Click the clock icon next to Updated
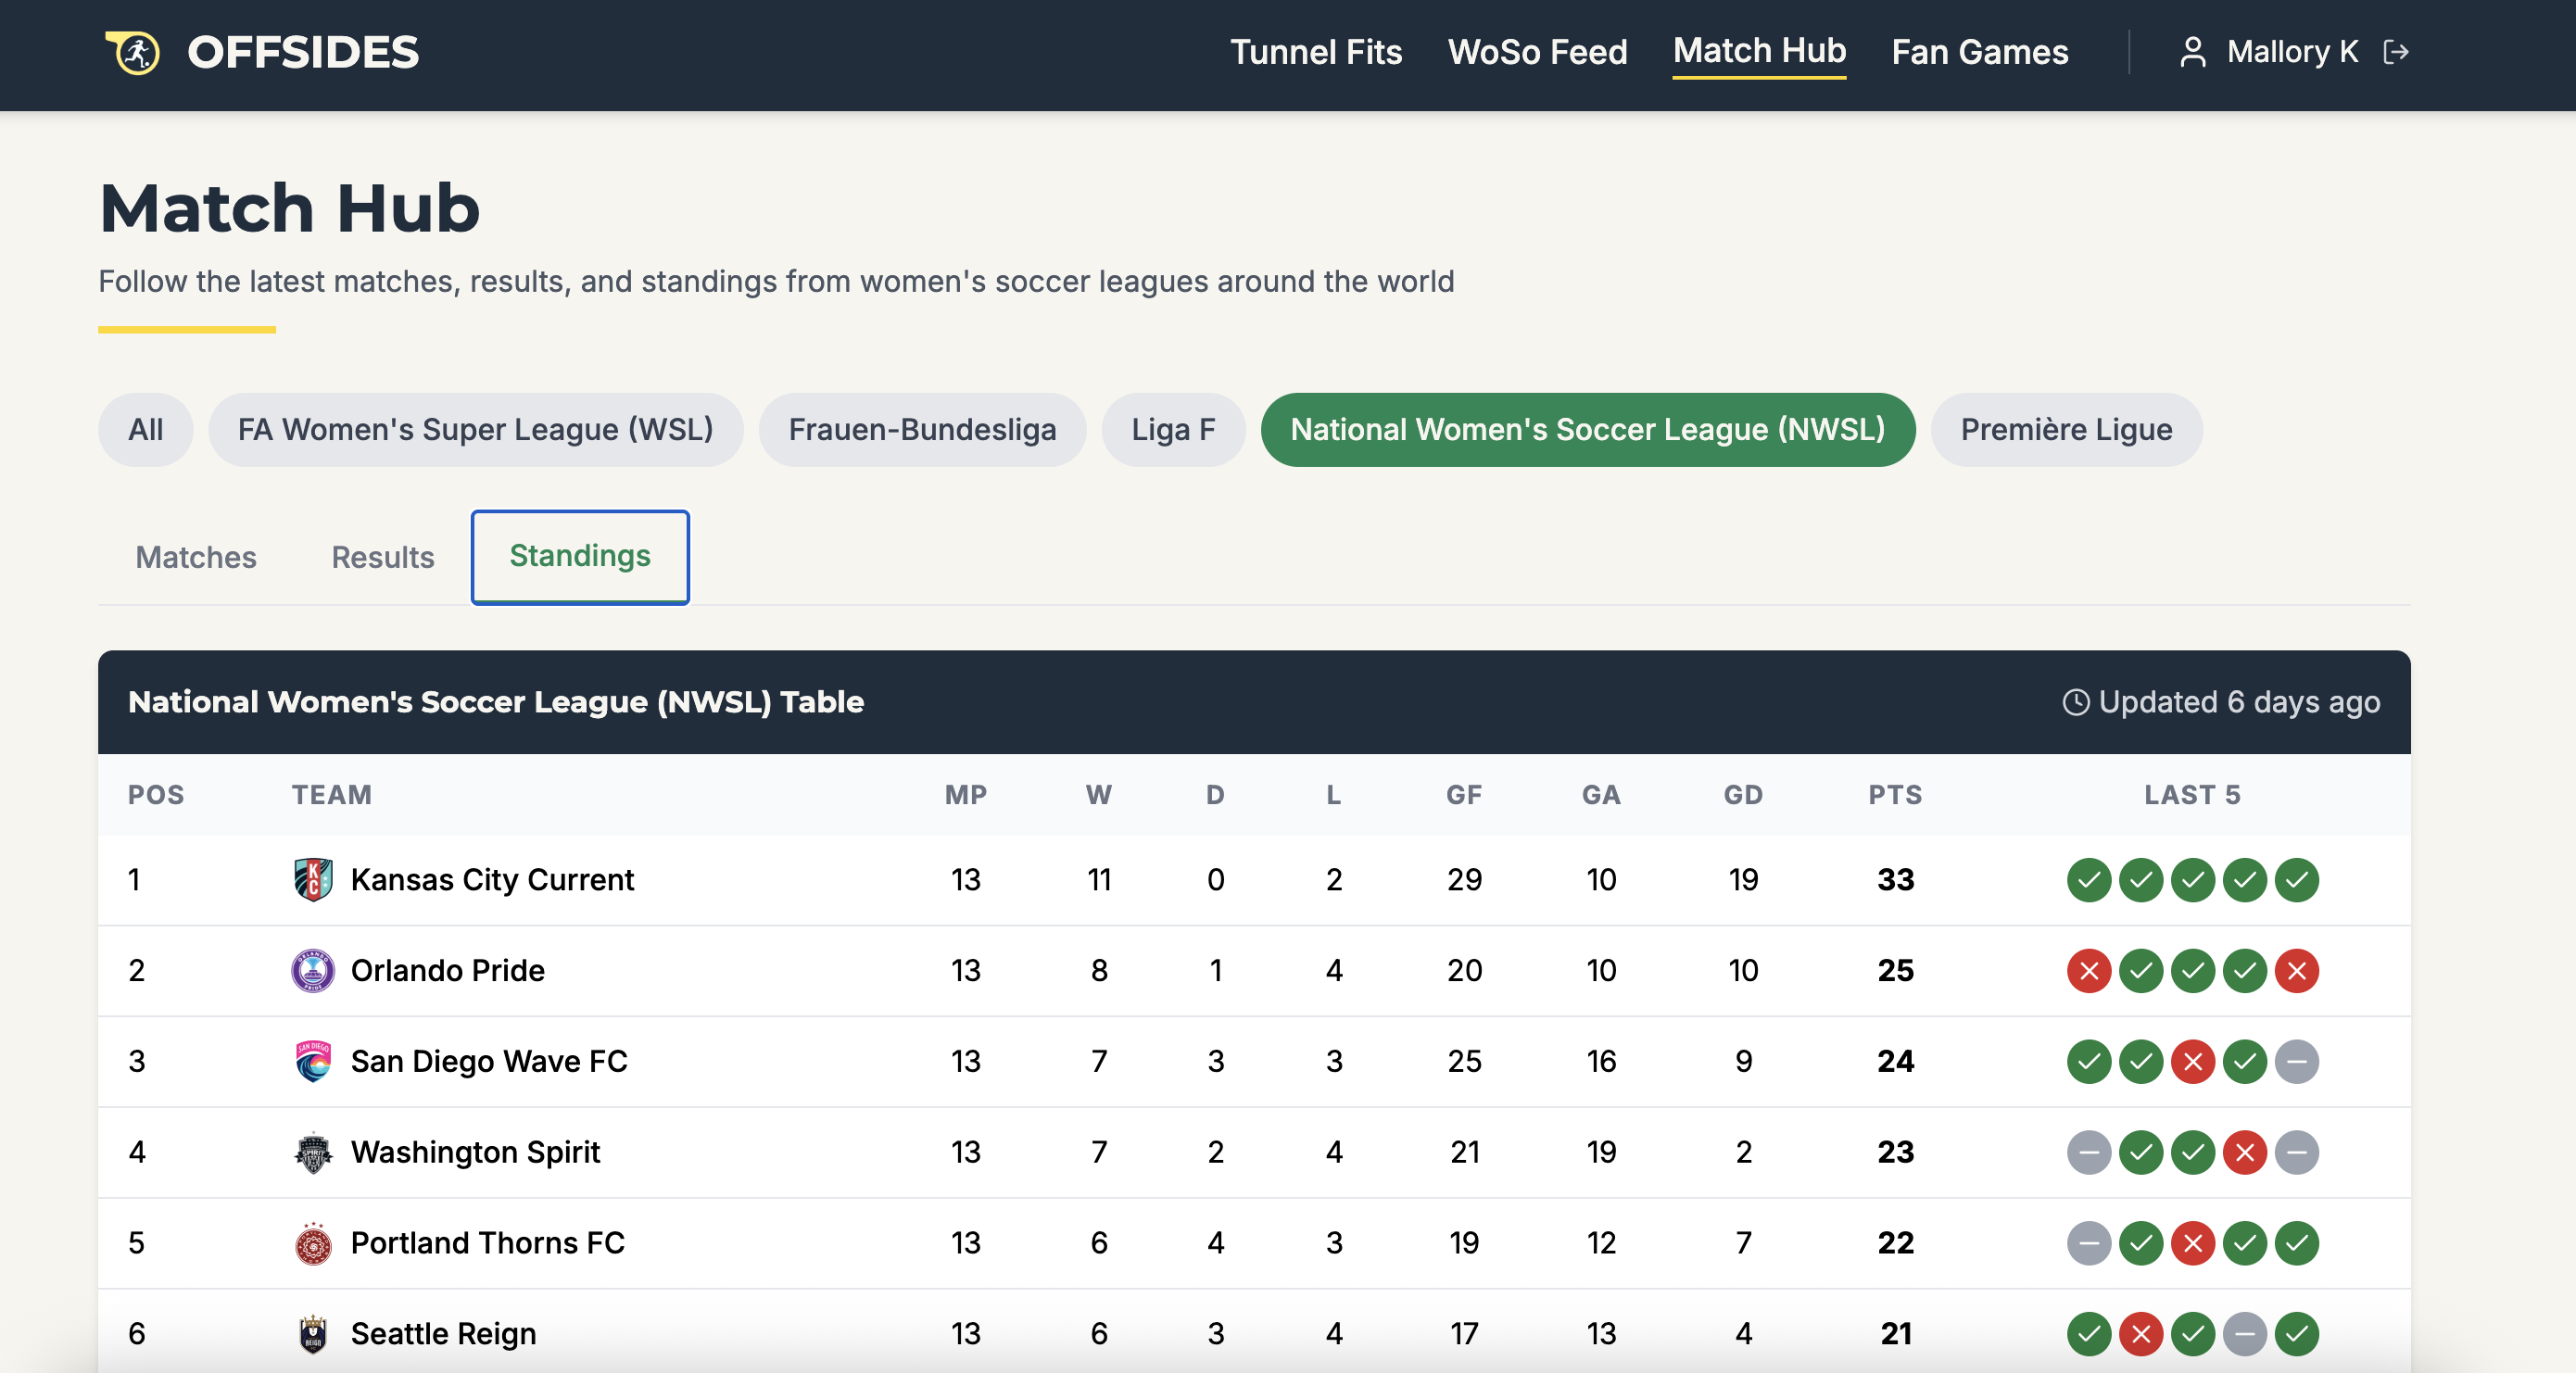 point(2076,702)
